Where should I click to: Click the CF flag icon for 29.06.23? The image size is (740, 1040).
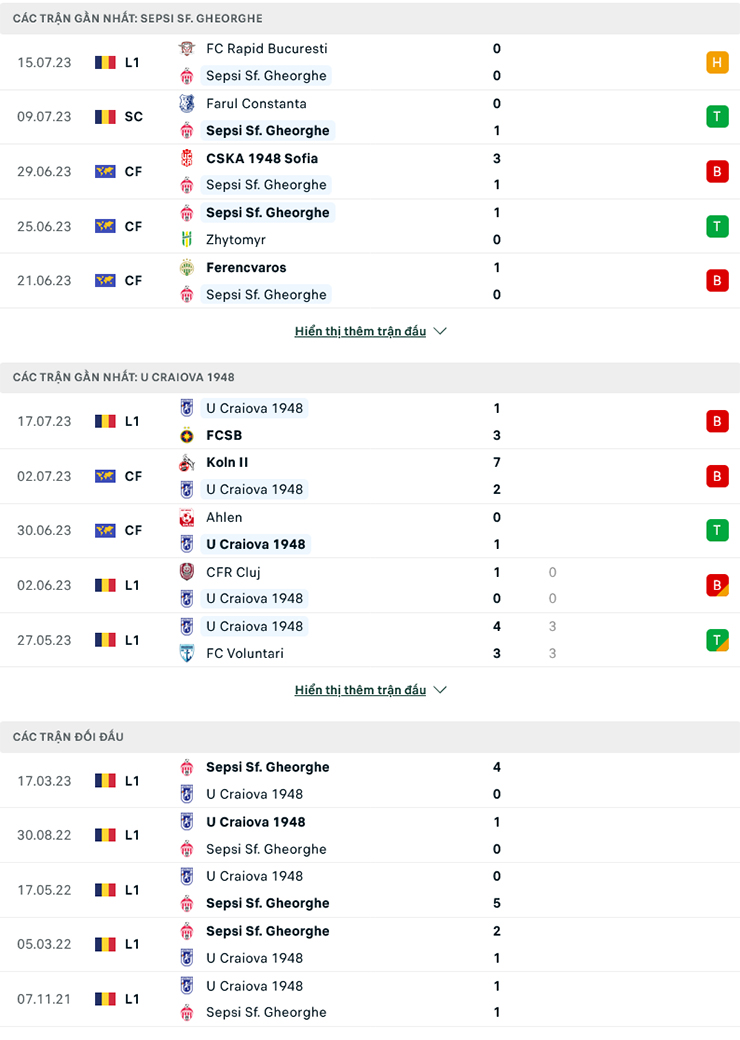105,171
